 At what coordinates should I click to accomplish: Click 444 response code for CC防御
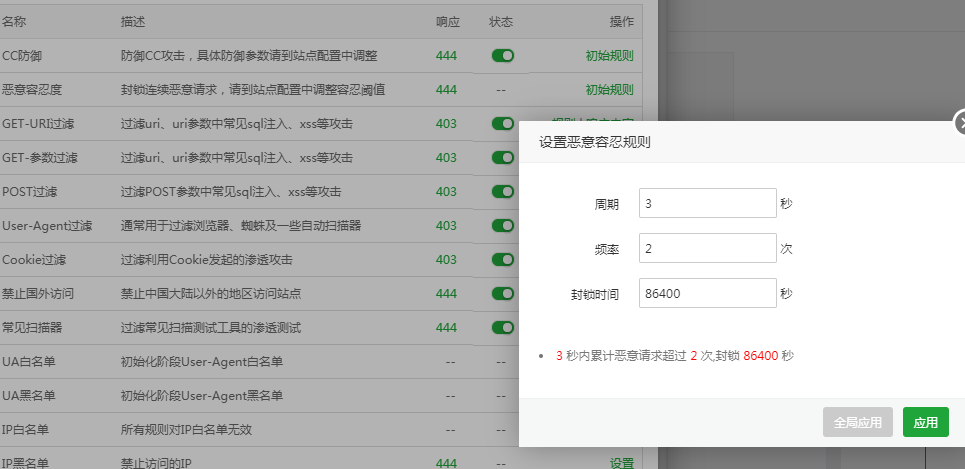pos(446,56)
